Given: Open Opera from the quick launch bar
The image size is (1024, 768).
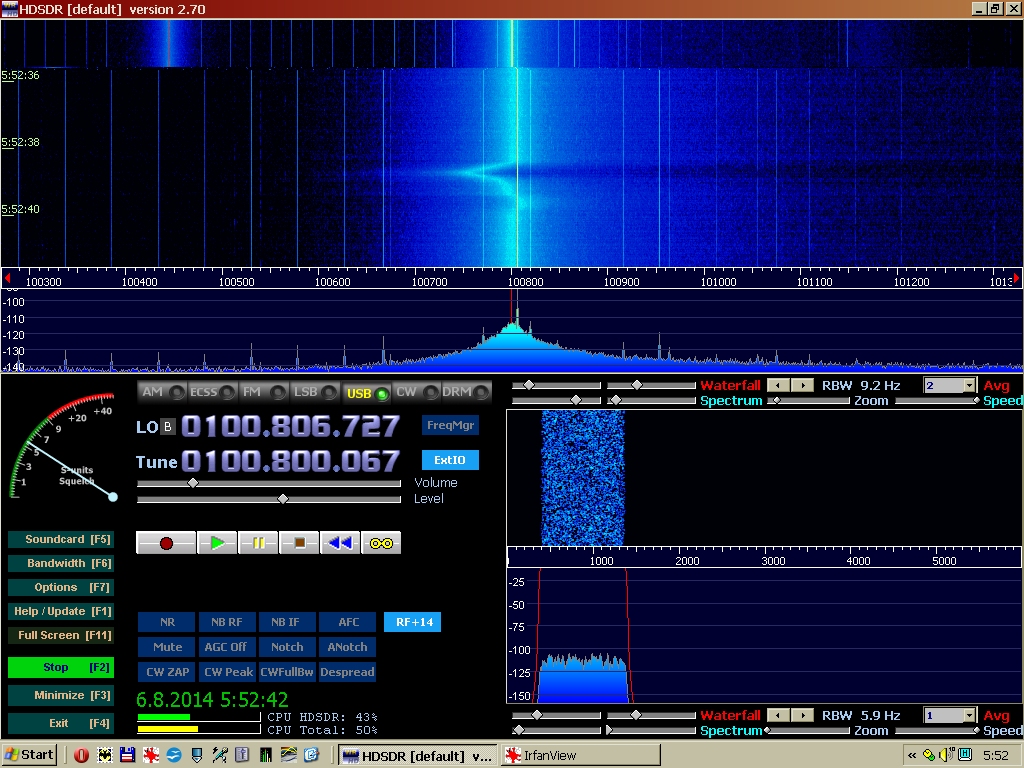Looking at the screenshot, I should (x=82, y=755).
